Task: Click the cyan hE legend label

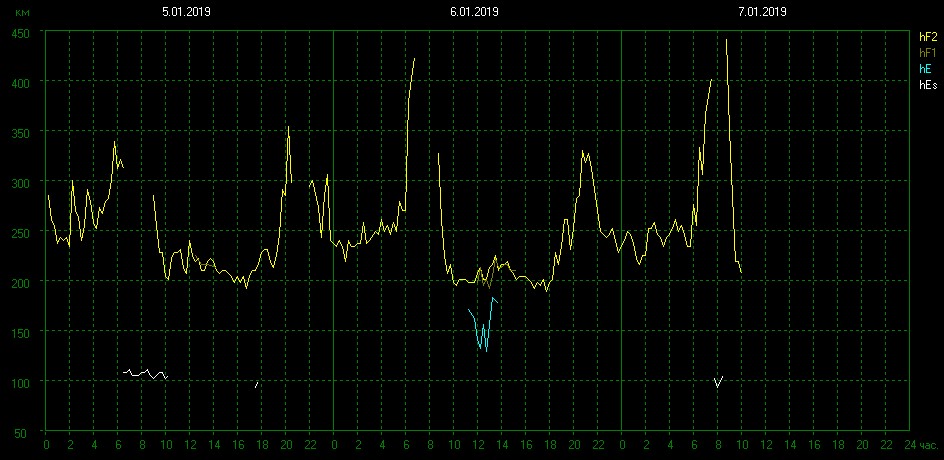Action: click(x=925, y=69)
